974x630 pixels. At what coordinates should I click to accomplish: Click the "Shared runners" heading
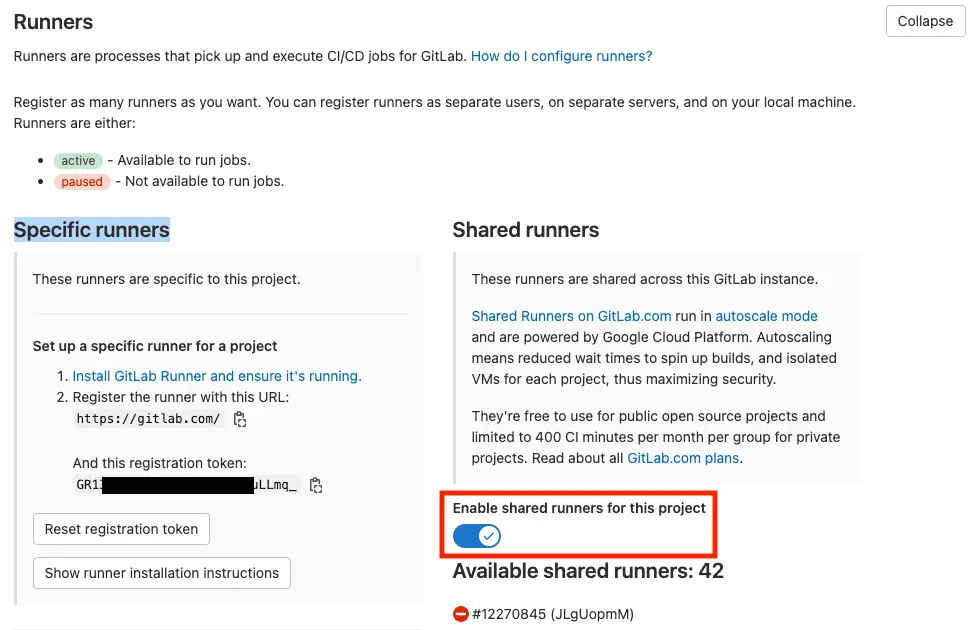pyautogui.click(x=526, y=229)
